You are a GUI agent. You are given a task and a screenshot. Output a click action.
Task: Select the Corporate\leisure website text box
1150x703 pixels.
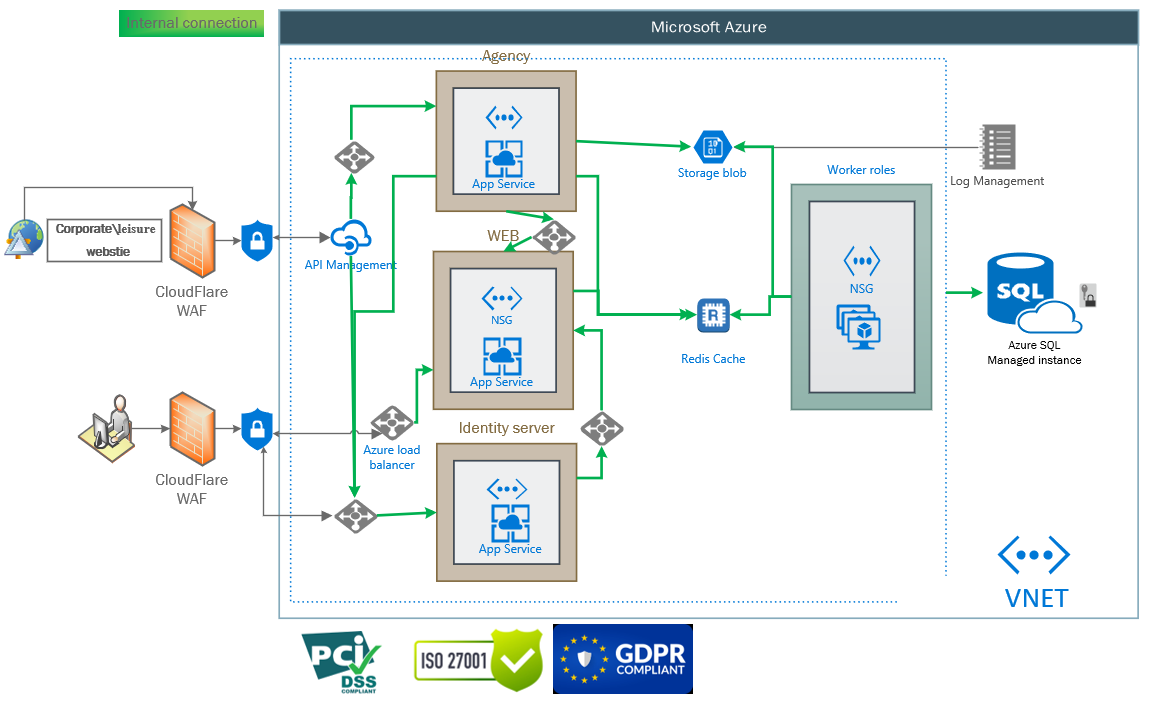[x=105, y=240]
